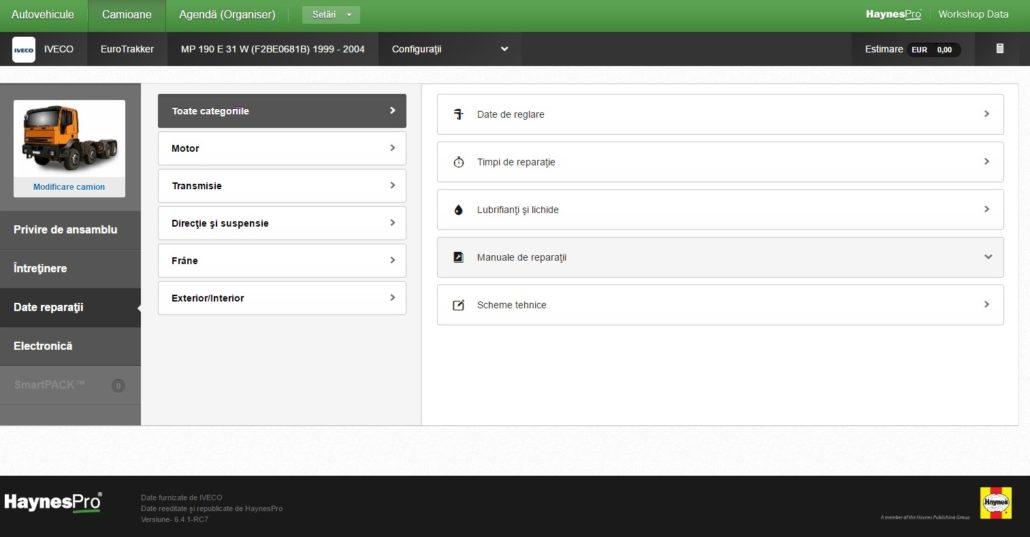Click the Transmisie category arrow
The width and height of the screenshot is (1030, 537).
coord(392,185)
